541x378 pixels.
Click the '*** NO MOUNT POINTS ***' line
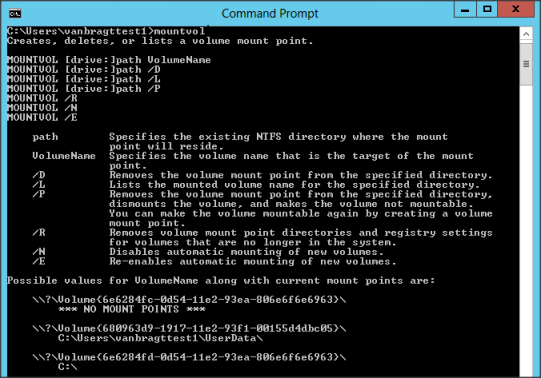pos(132,309)
